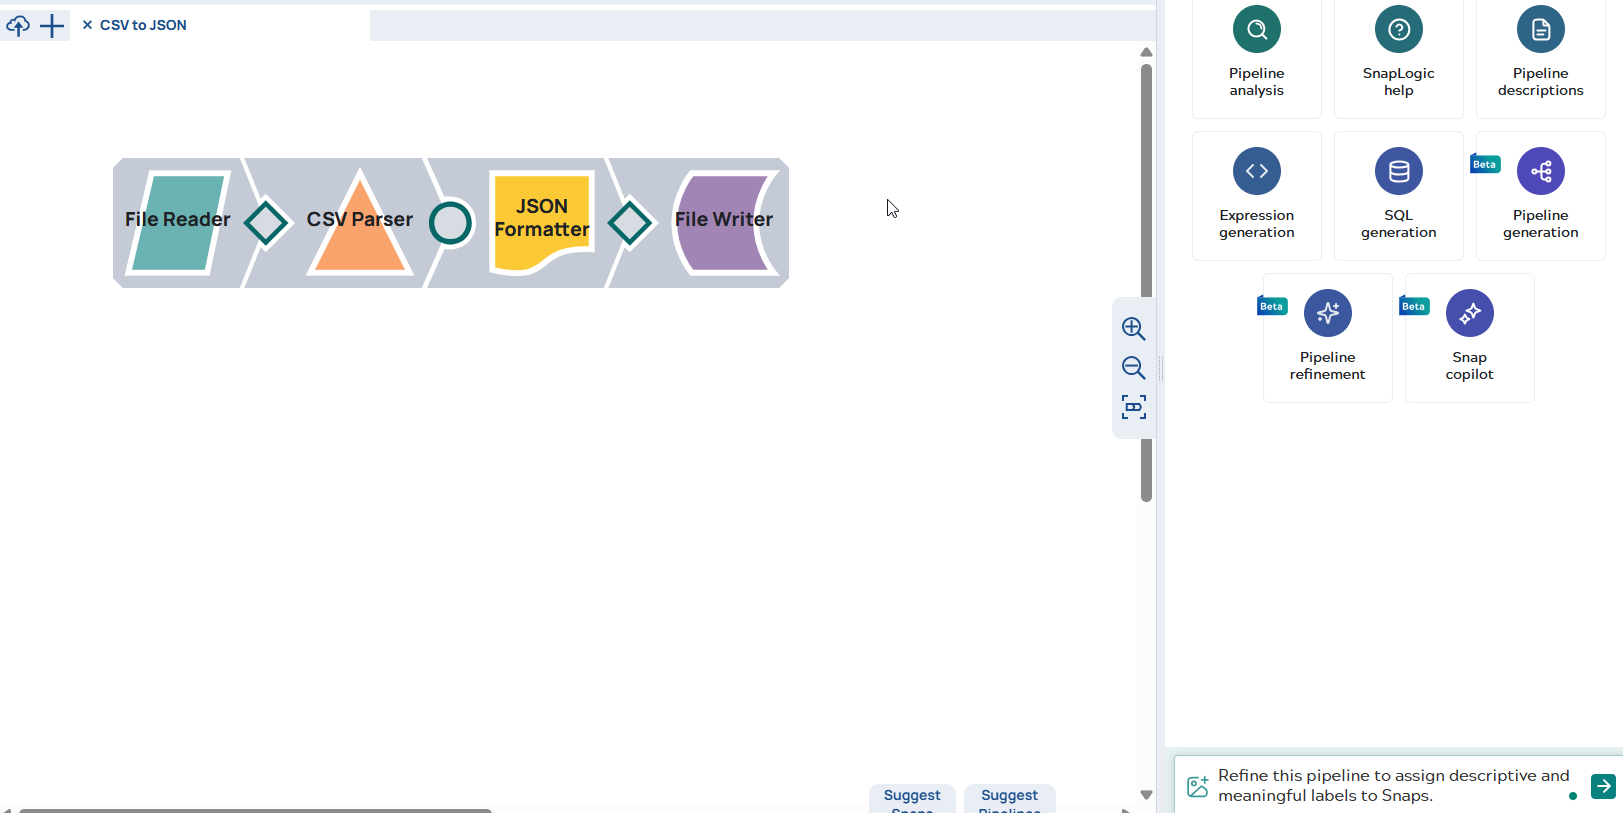
Task: Submit the prompt with arrow button
Action: [x=1603, y=786]
